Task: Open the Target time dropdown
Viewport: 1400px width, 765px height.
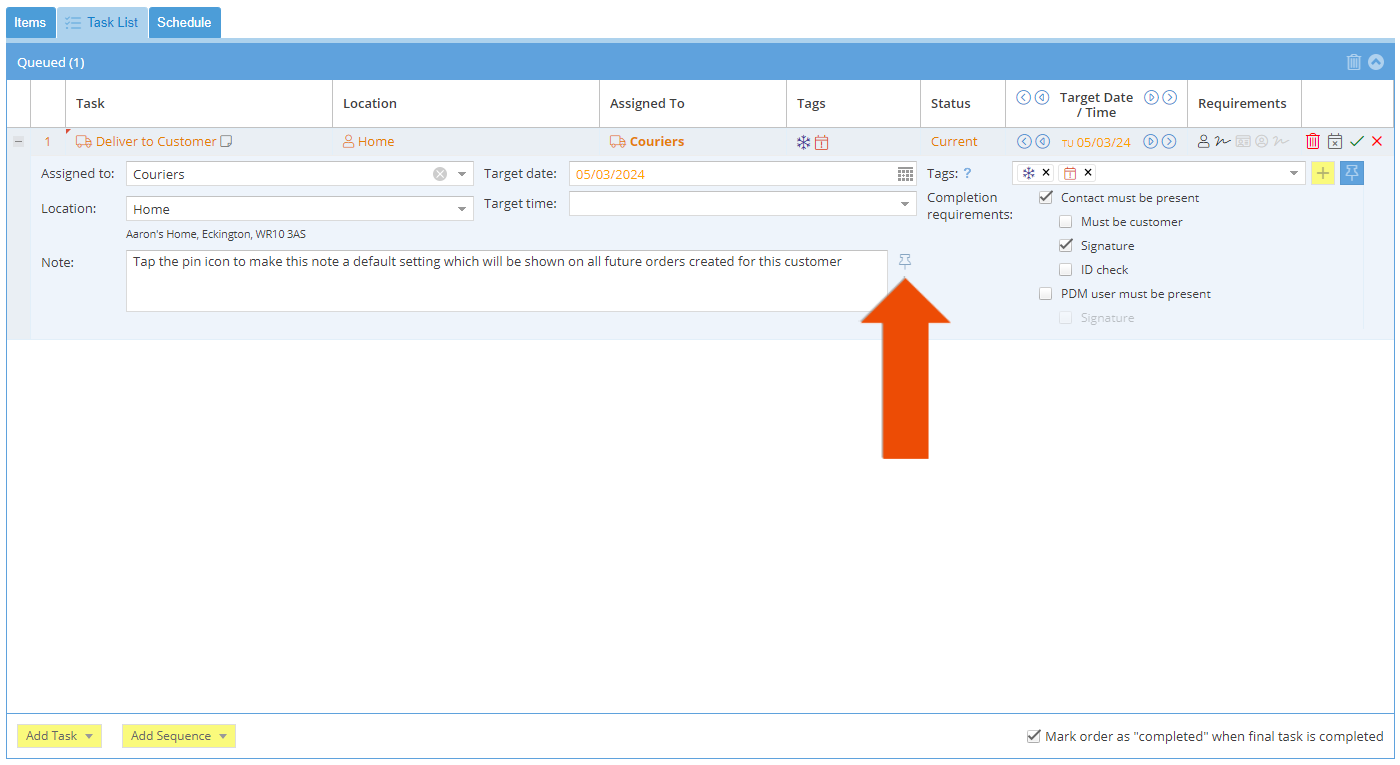Action: pos(905,204)
